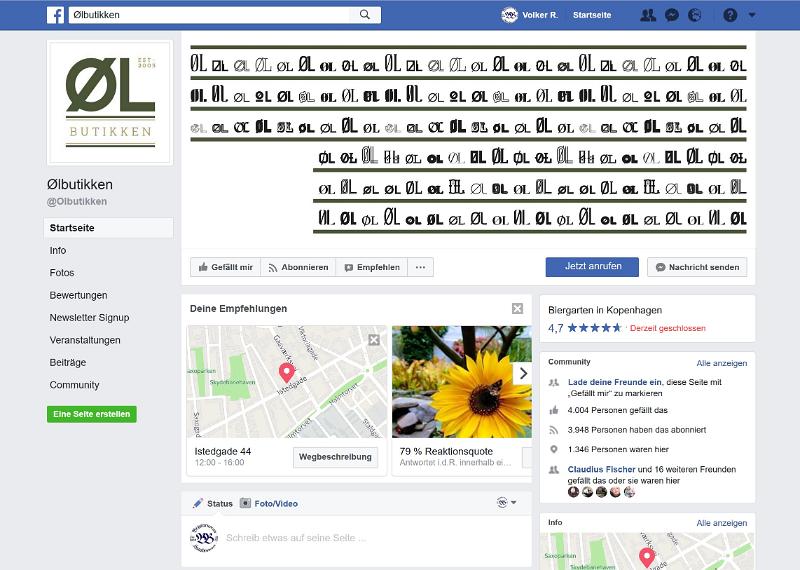This screenshot has width=800, height=570.
Task: Click the Empfehlen button
Action: coord(372,267)
